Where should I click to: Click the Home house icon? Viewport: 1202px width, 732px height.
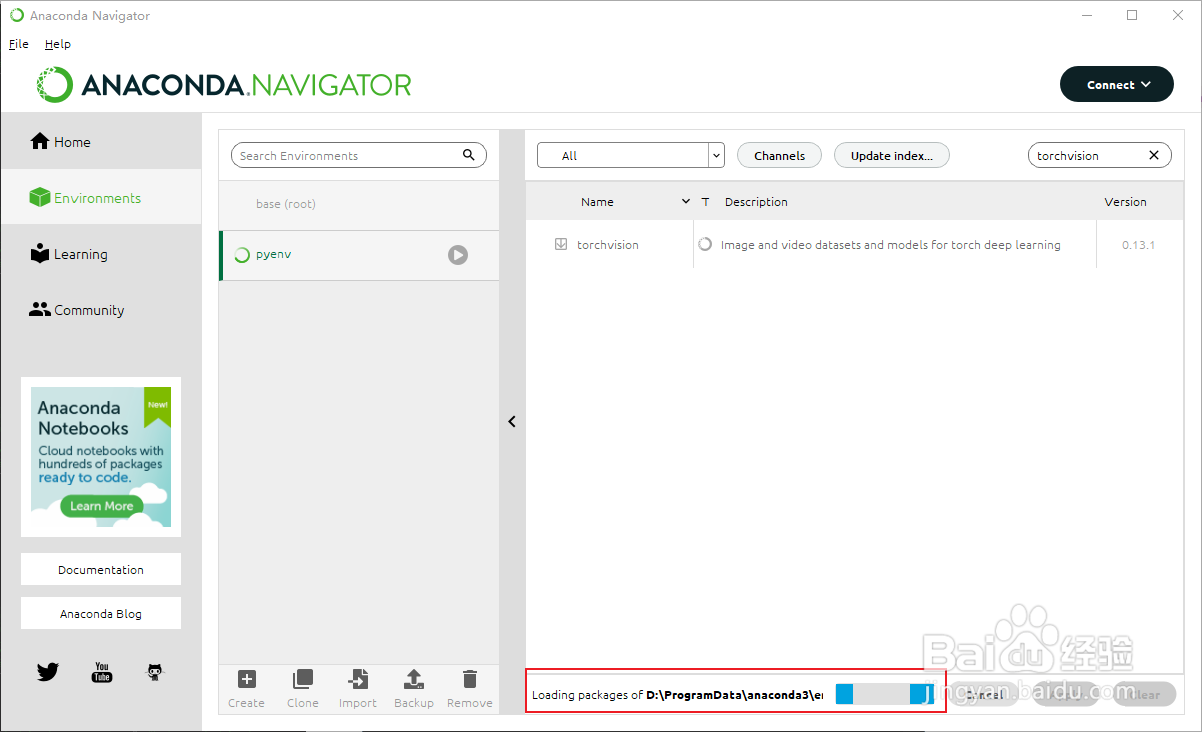tap(40, 141)
